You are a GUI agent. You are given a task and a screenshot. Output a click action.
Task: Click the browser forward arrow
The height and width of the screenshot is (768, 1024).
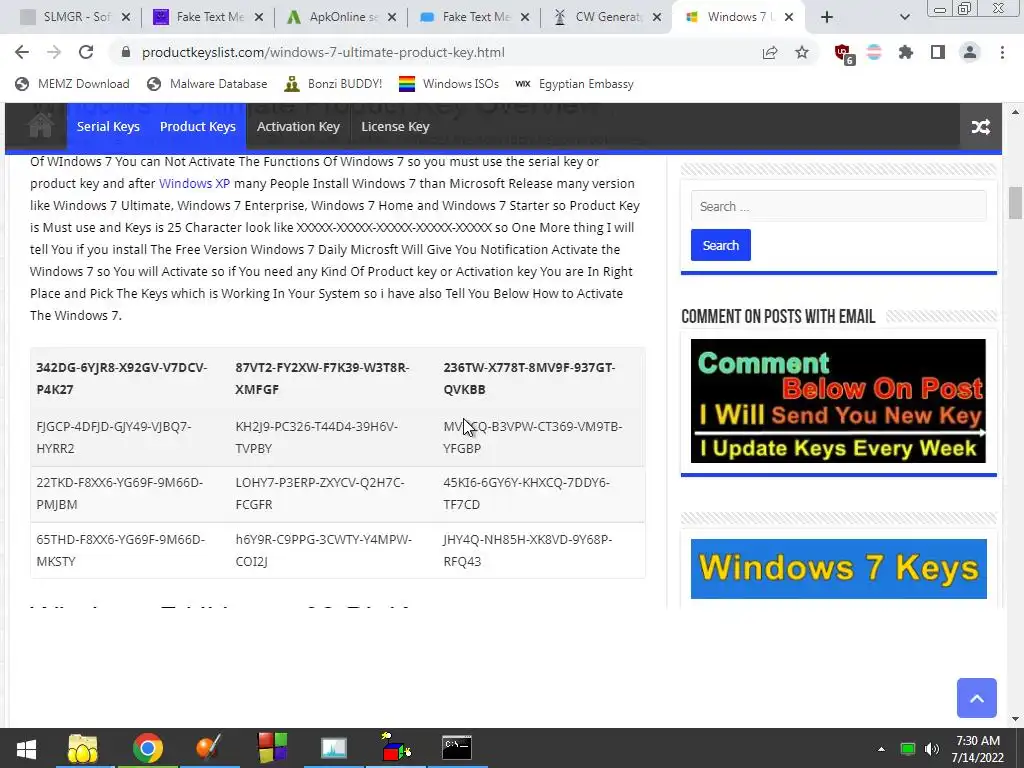pyautogui.click(x=54, y=52)
